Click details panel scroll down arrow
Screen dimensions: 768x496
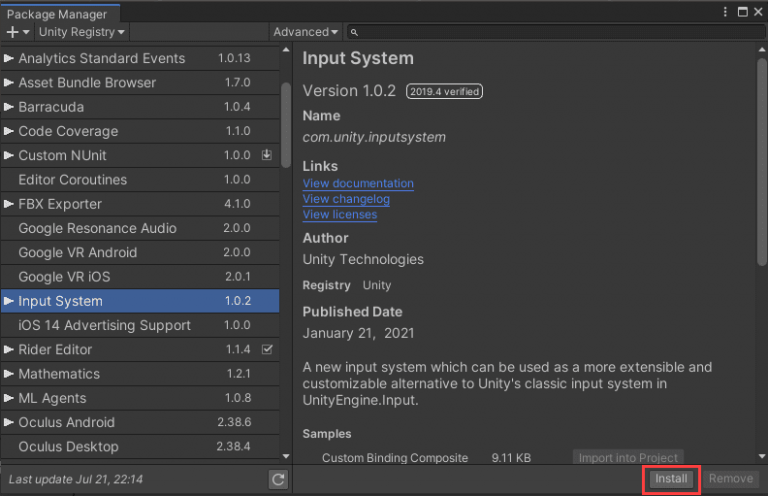point(762,456)
